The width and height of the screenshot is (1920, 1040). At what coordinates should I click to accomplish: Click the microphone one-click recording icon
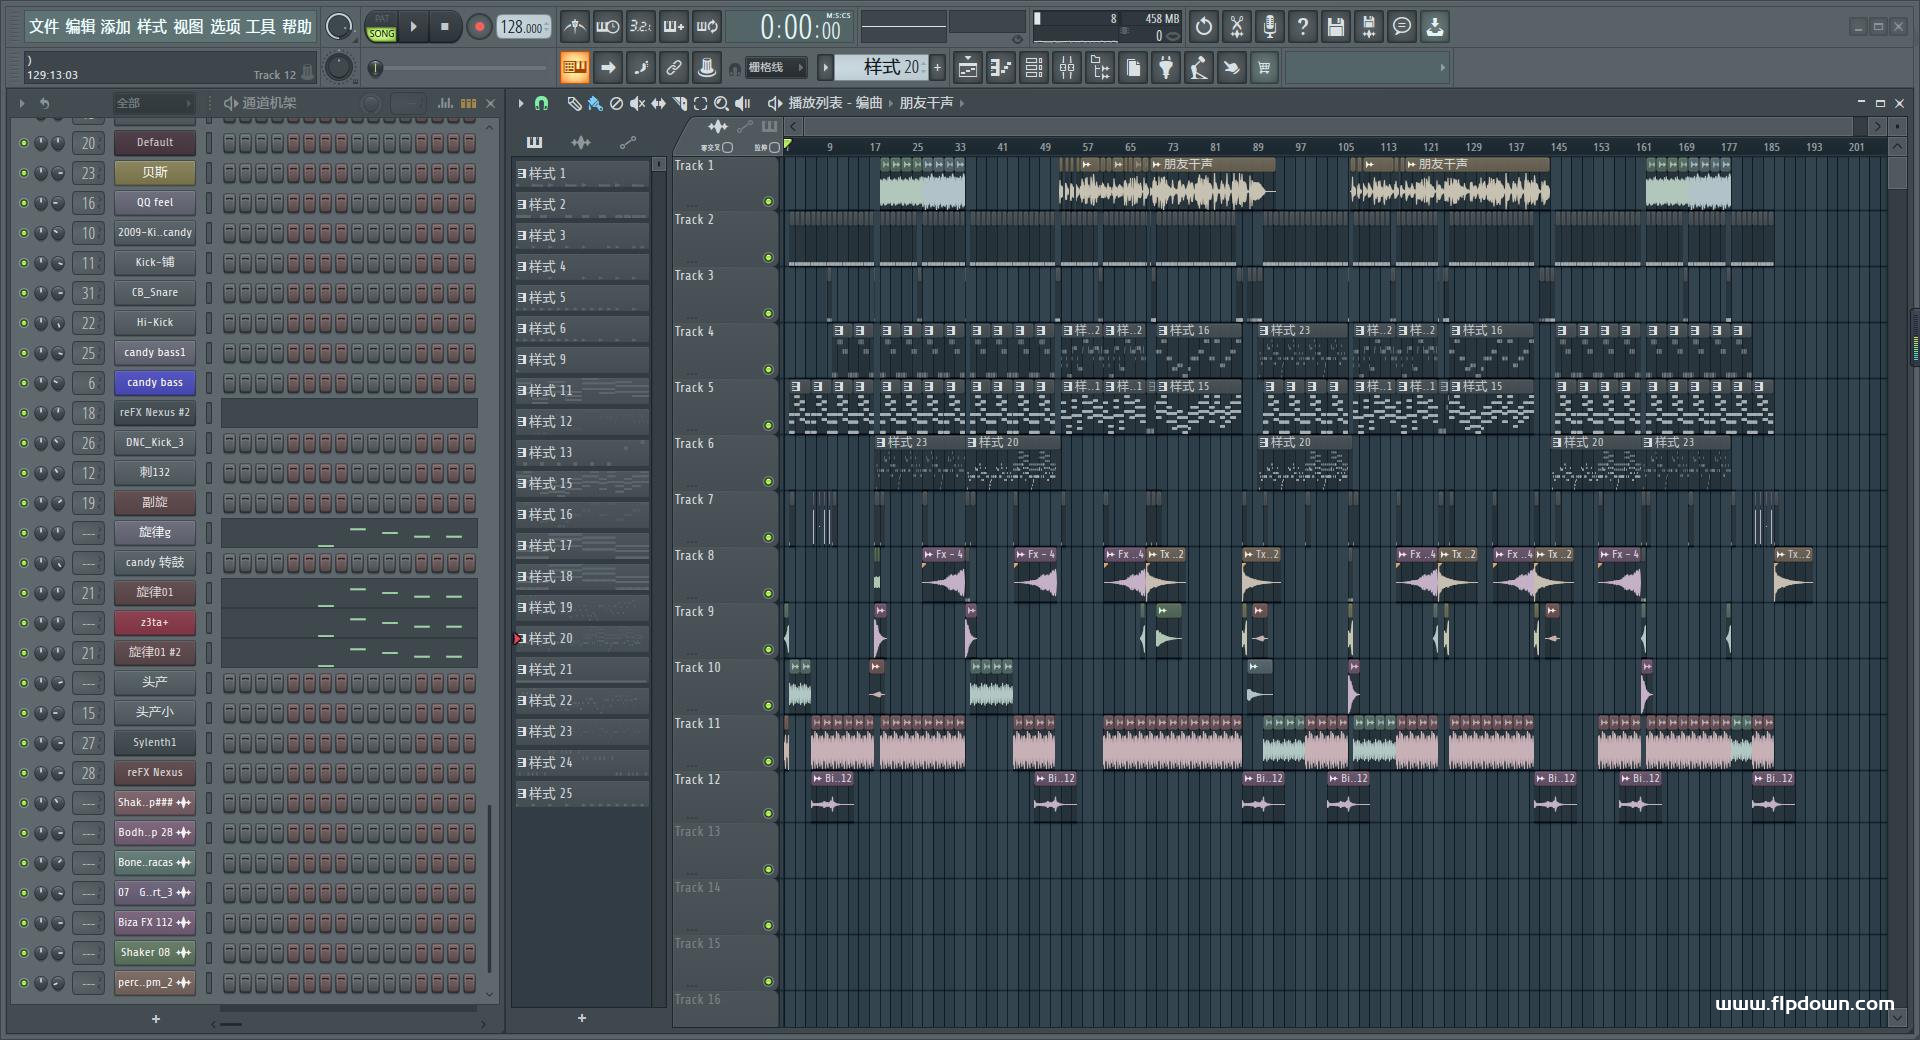[1270, 27]
